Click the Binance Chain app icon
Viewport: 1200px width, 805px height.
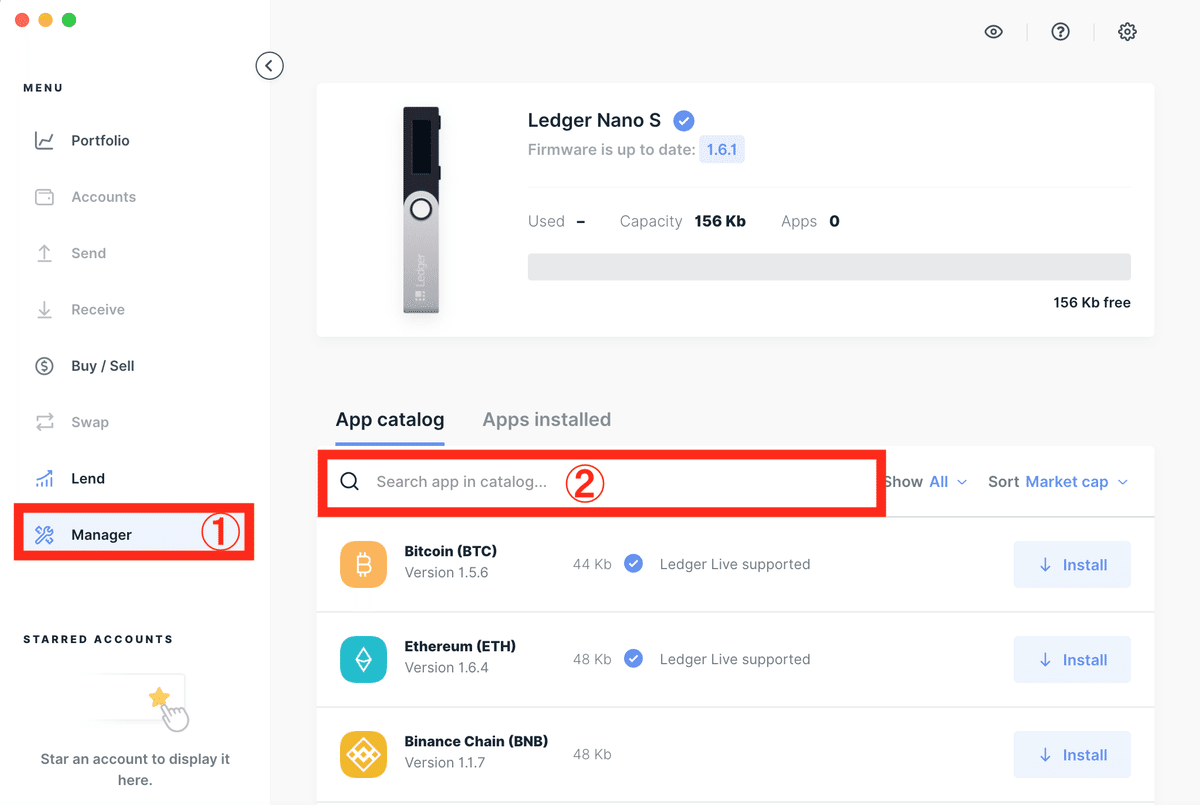tap(363, 755)
